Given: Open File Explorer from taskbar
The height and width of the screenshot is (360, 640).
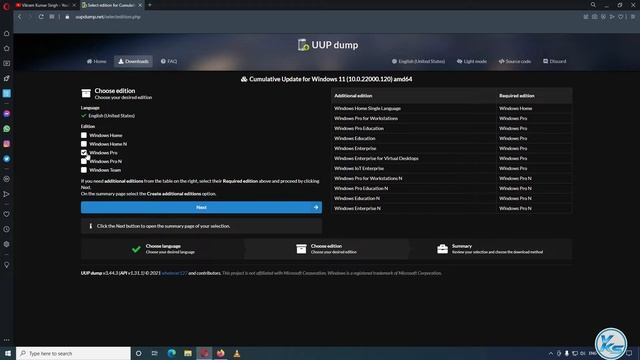Looking at the screenshot, I should (188, 353).
